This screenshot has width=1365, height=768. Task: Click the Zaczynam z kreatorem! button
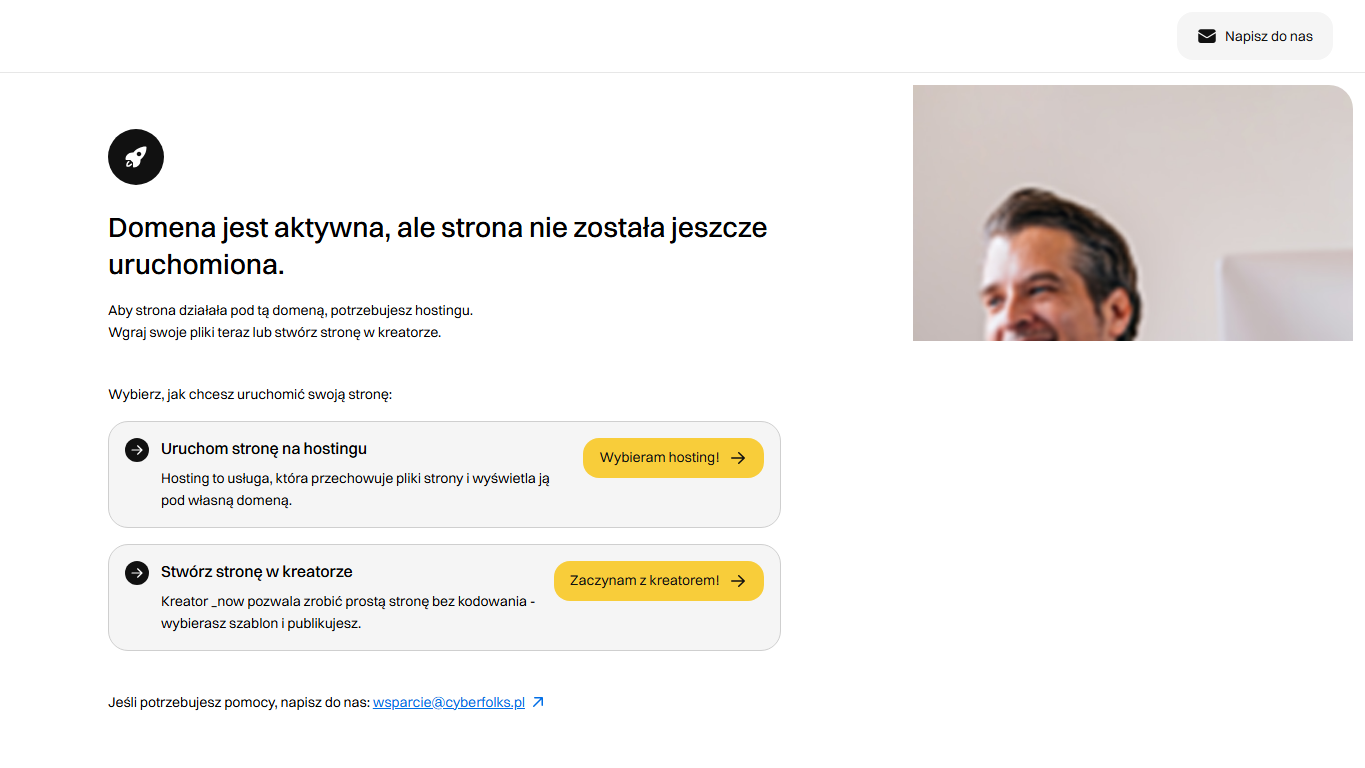[x=659, y=581]
